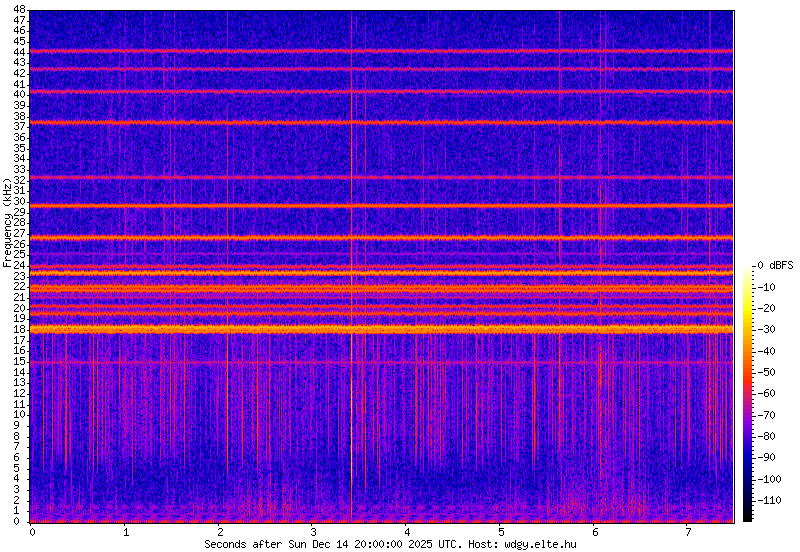Click the 18 kHz frequency axis label
The image size is (800, 552).
tap(19, 329)
